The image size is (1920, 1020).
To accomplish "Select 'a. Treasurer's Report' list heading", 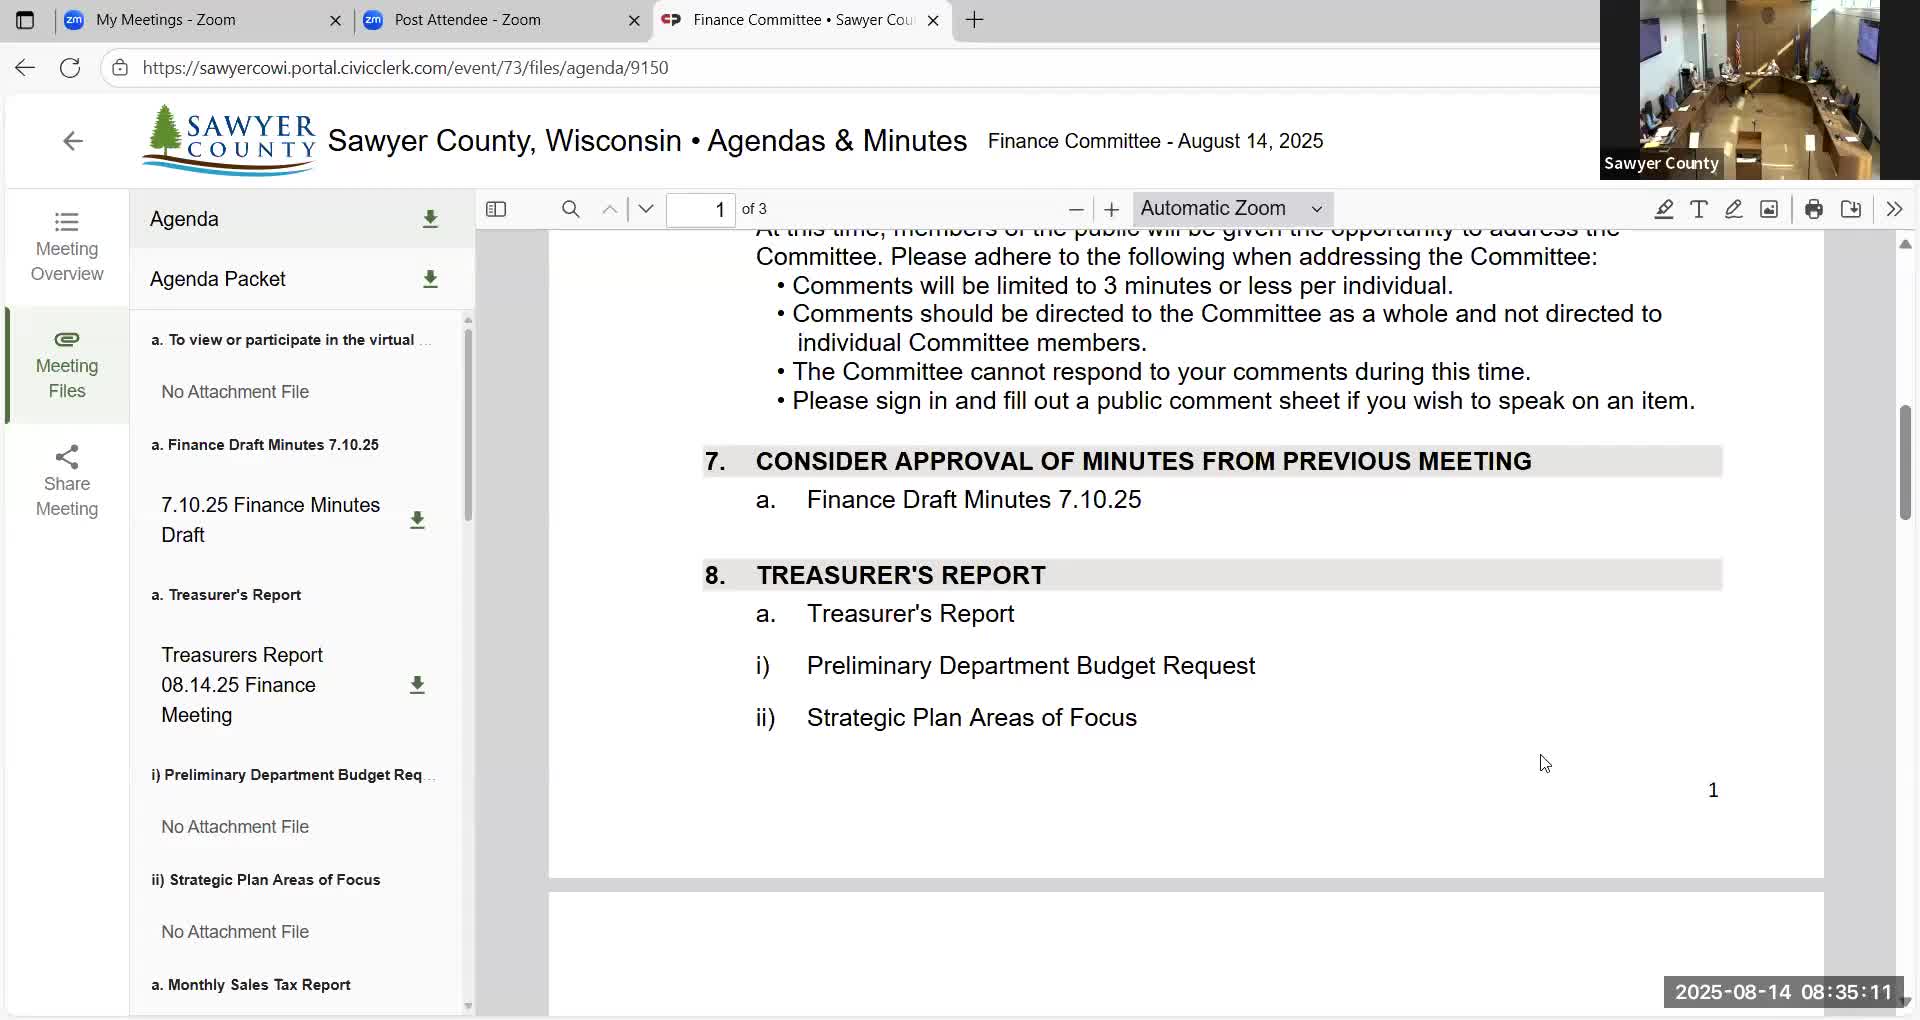I will point(226,595).
